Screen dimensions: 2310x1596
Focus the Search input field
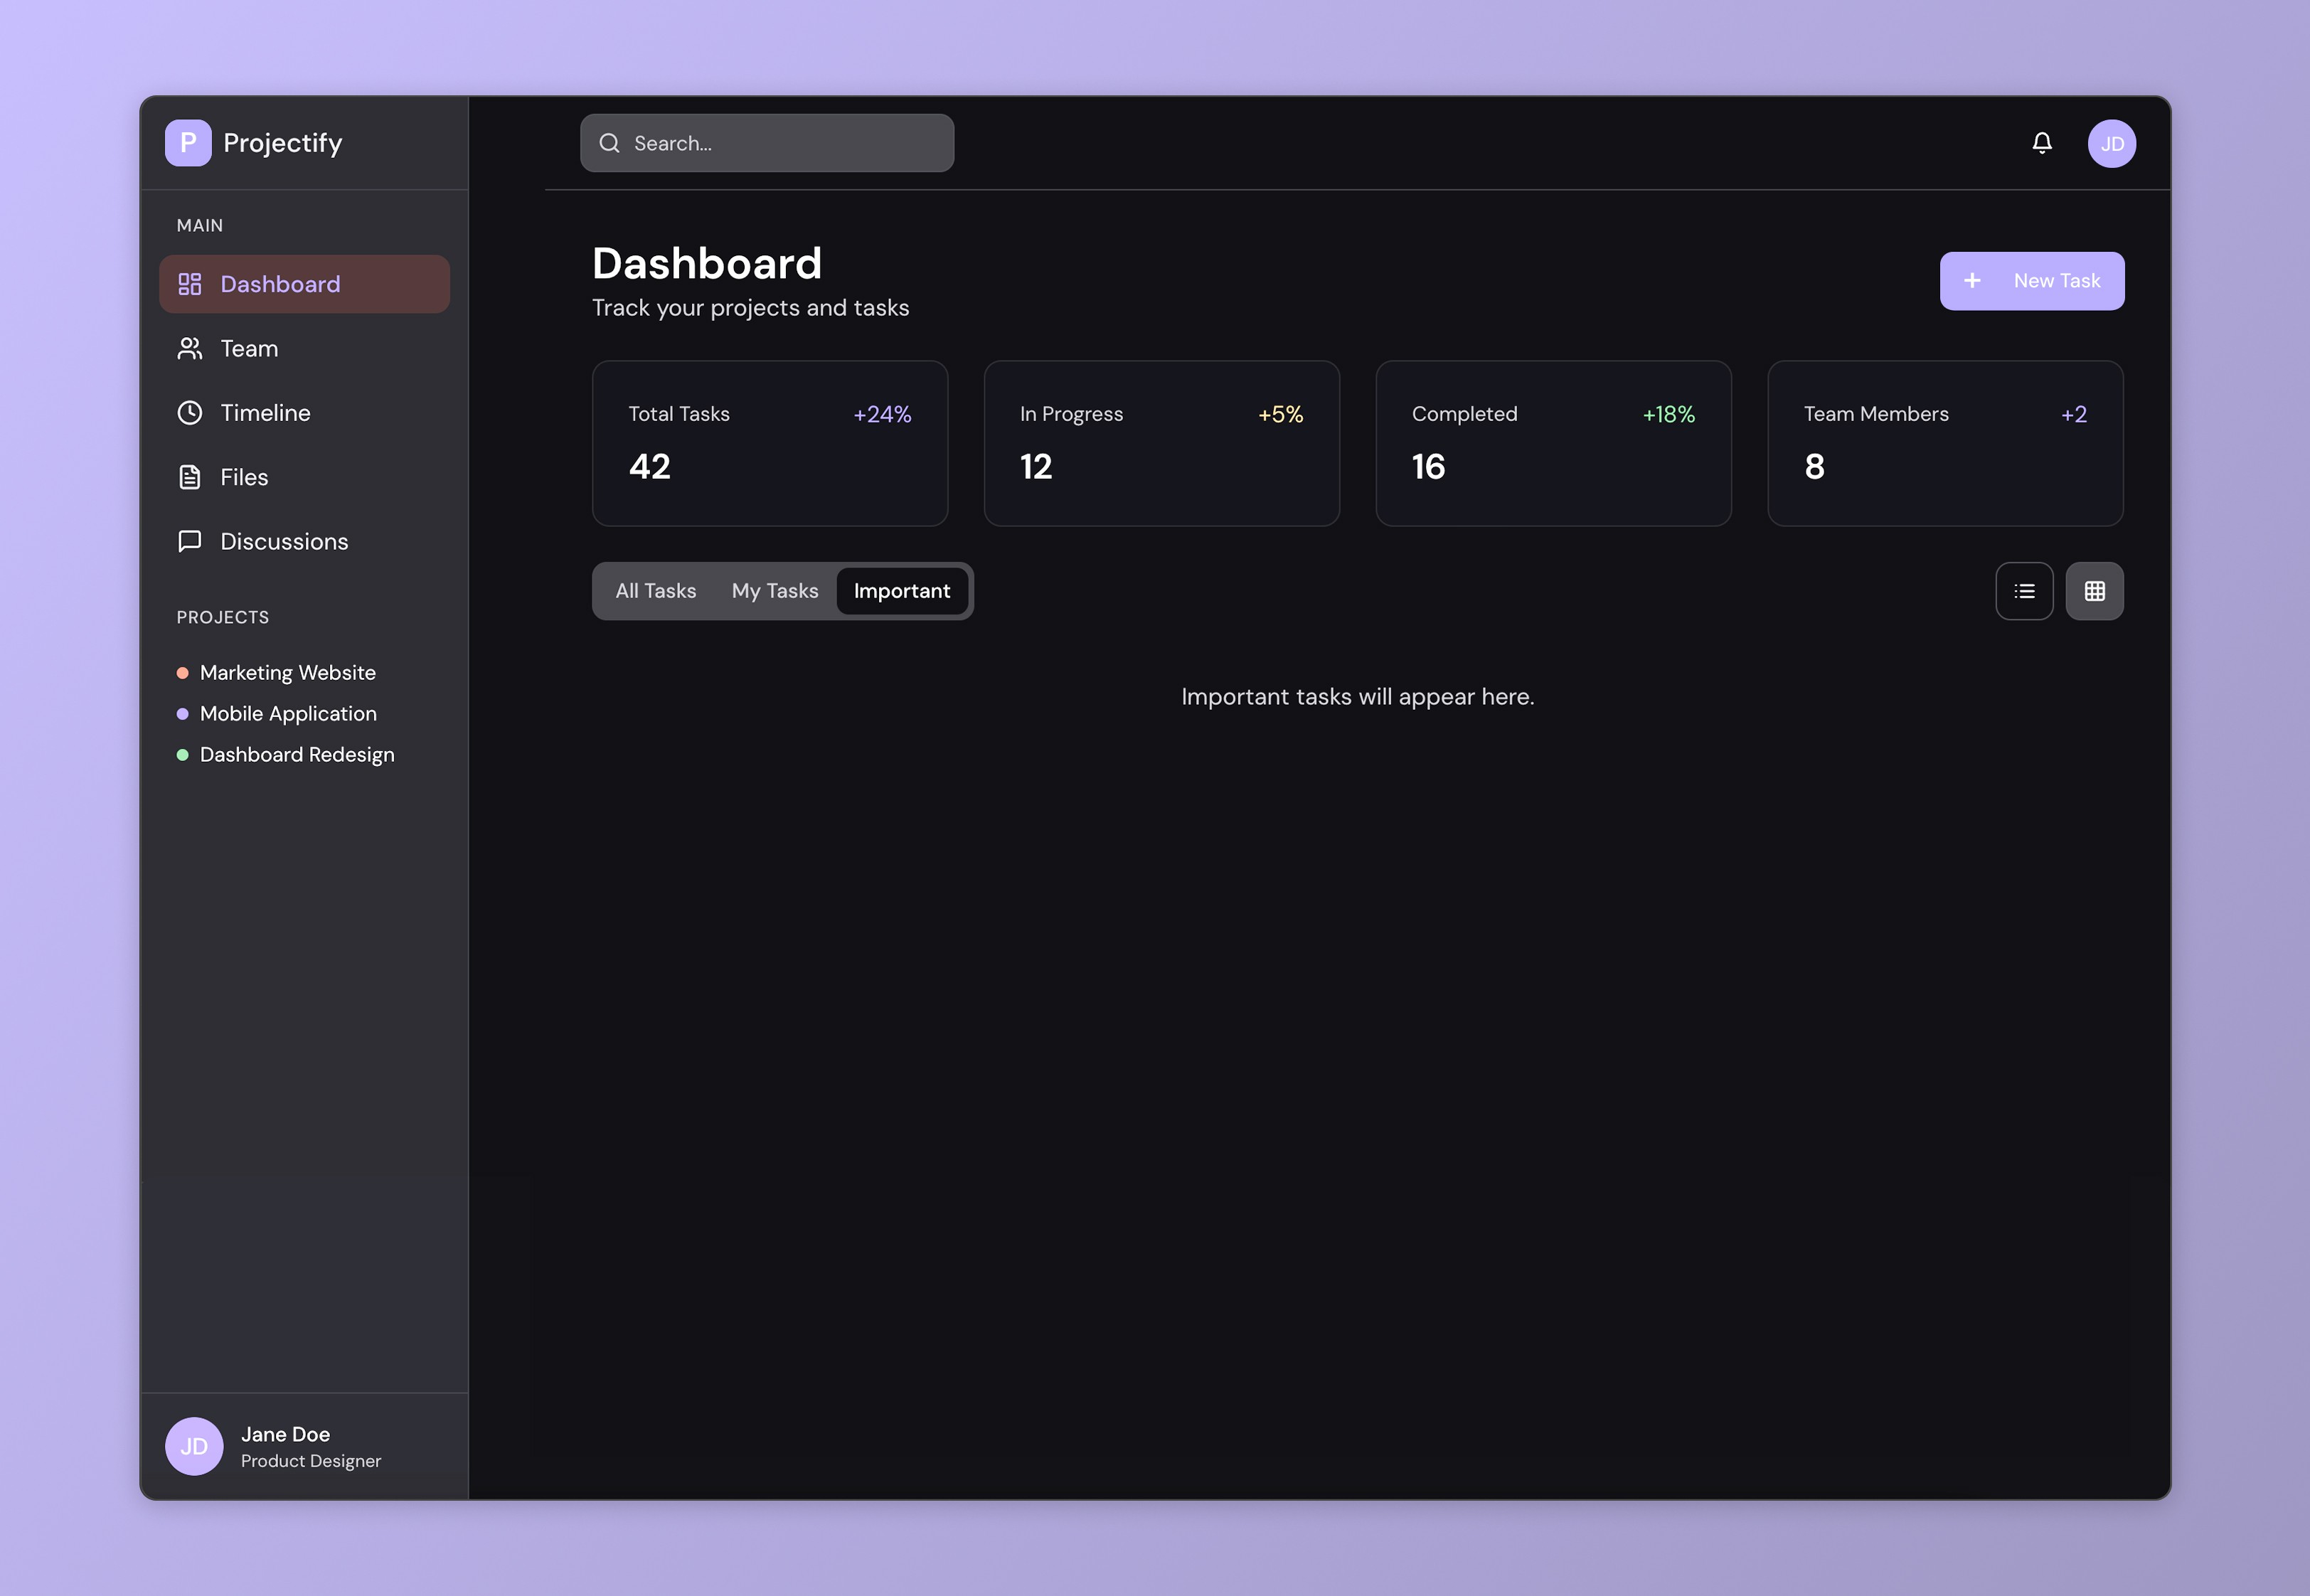[780, 143]
